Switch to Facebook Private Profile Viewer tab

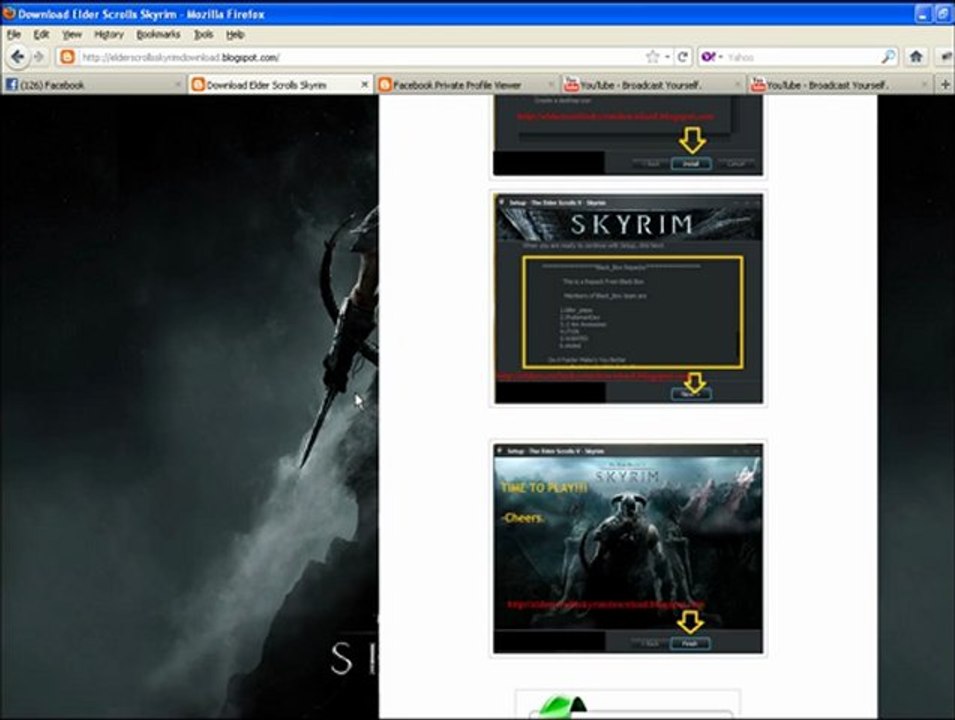(x=467, y=85)
